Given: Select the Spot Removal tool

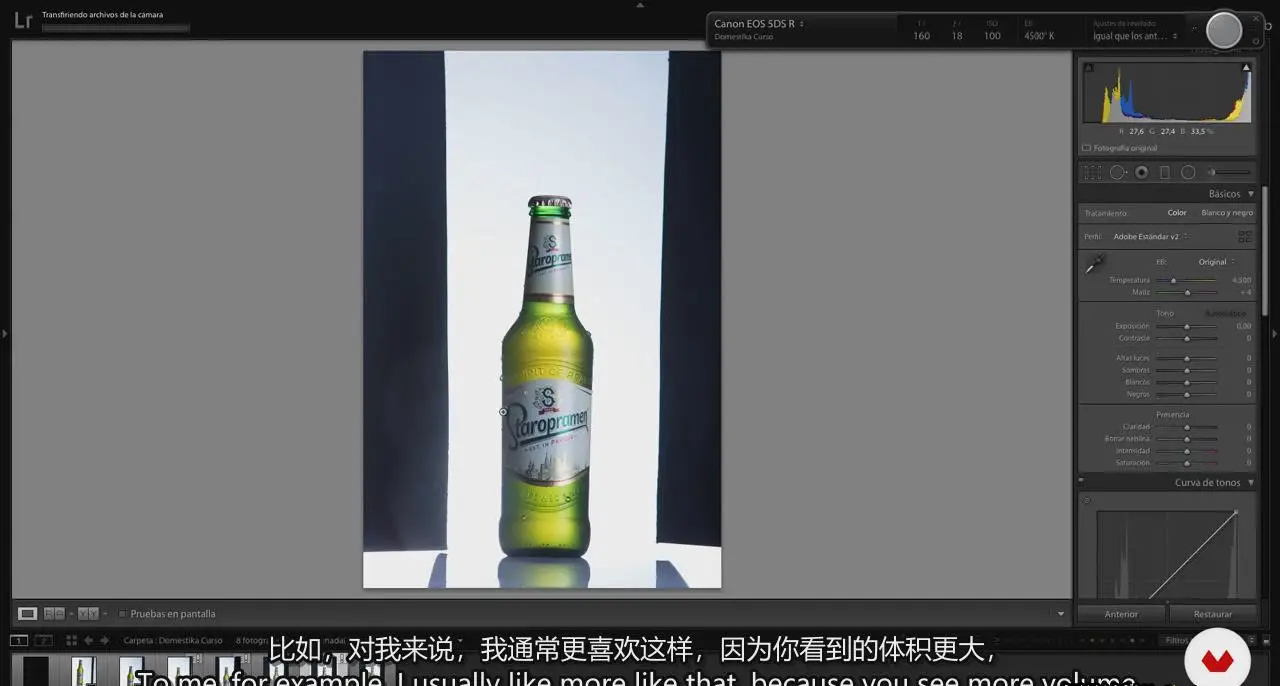Looking at the screenshot, I should (1117, 173).
